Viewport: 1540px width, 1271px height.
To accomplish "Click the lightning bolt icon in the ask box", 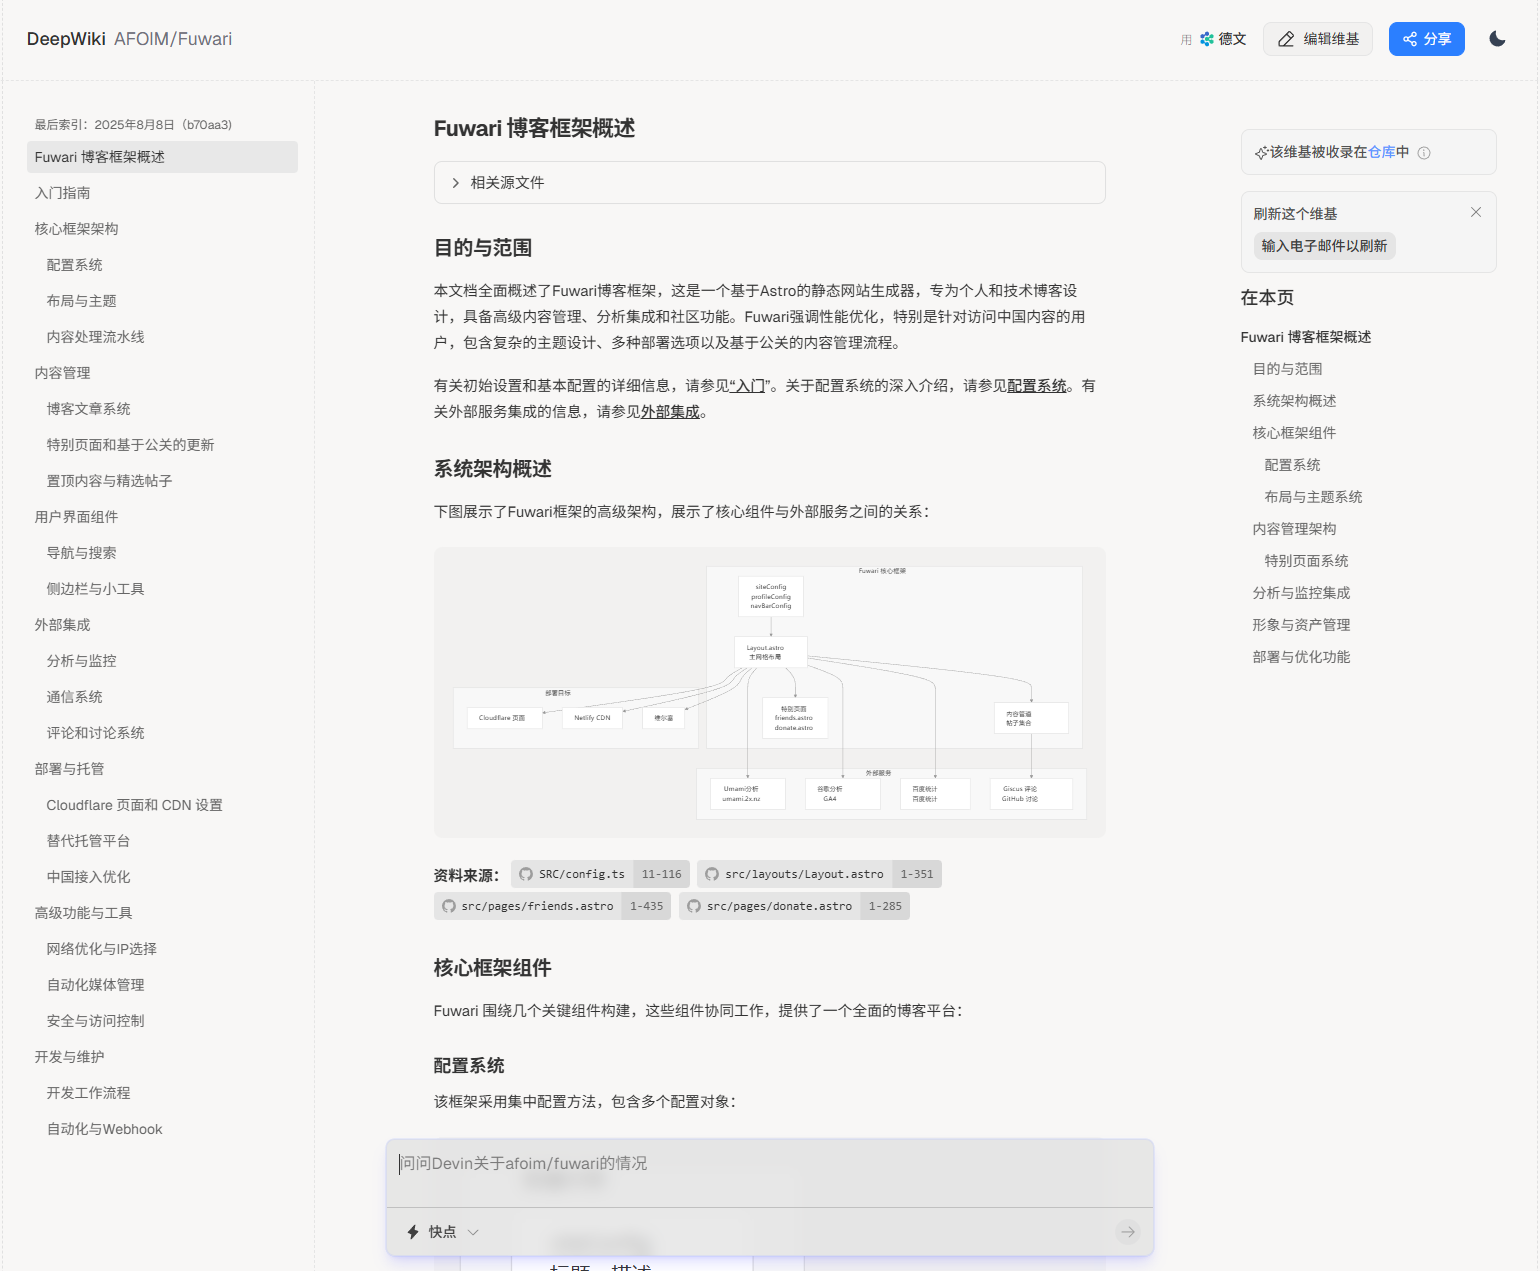I will (x=413, y=1232).
